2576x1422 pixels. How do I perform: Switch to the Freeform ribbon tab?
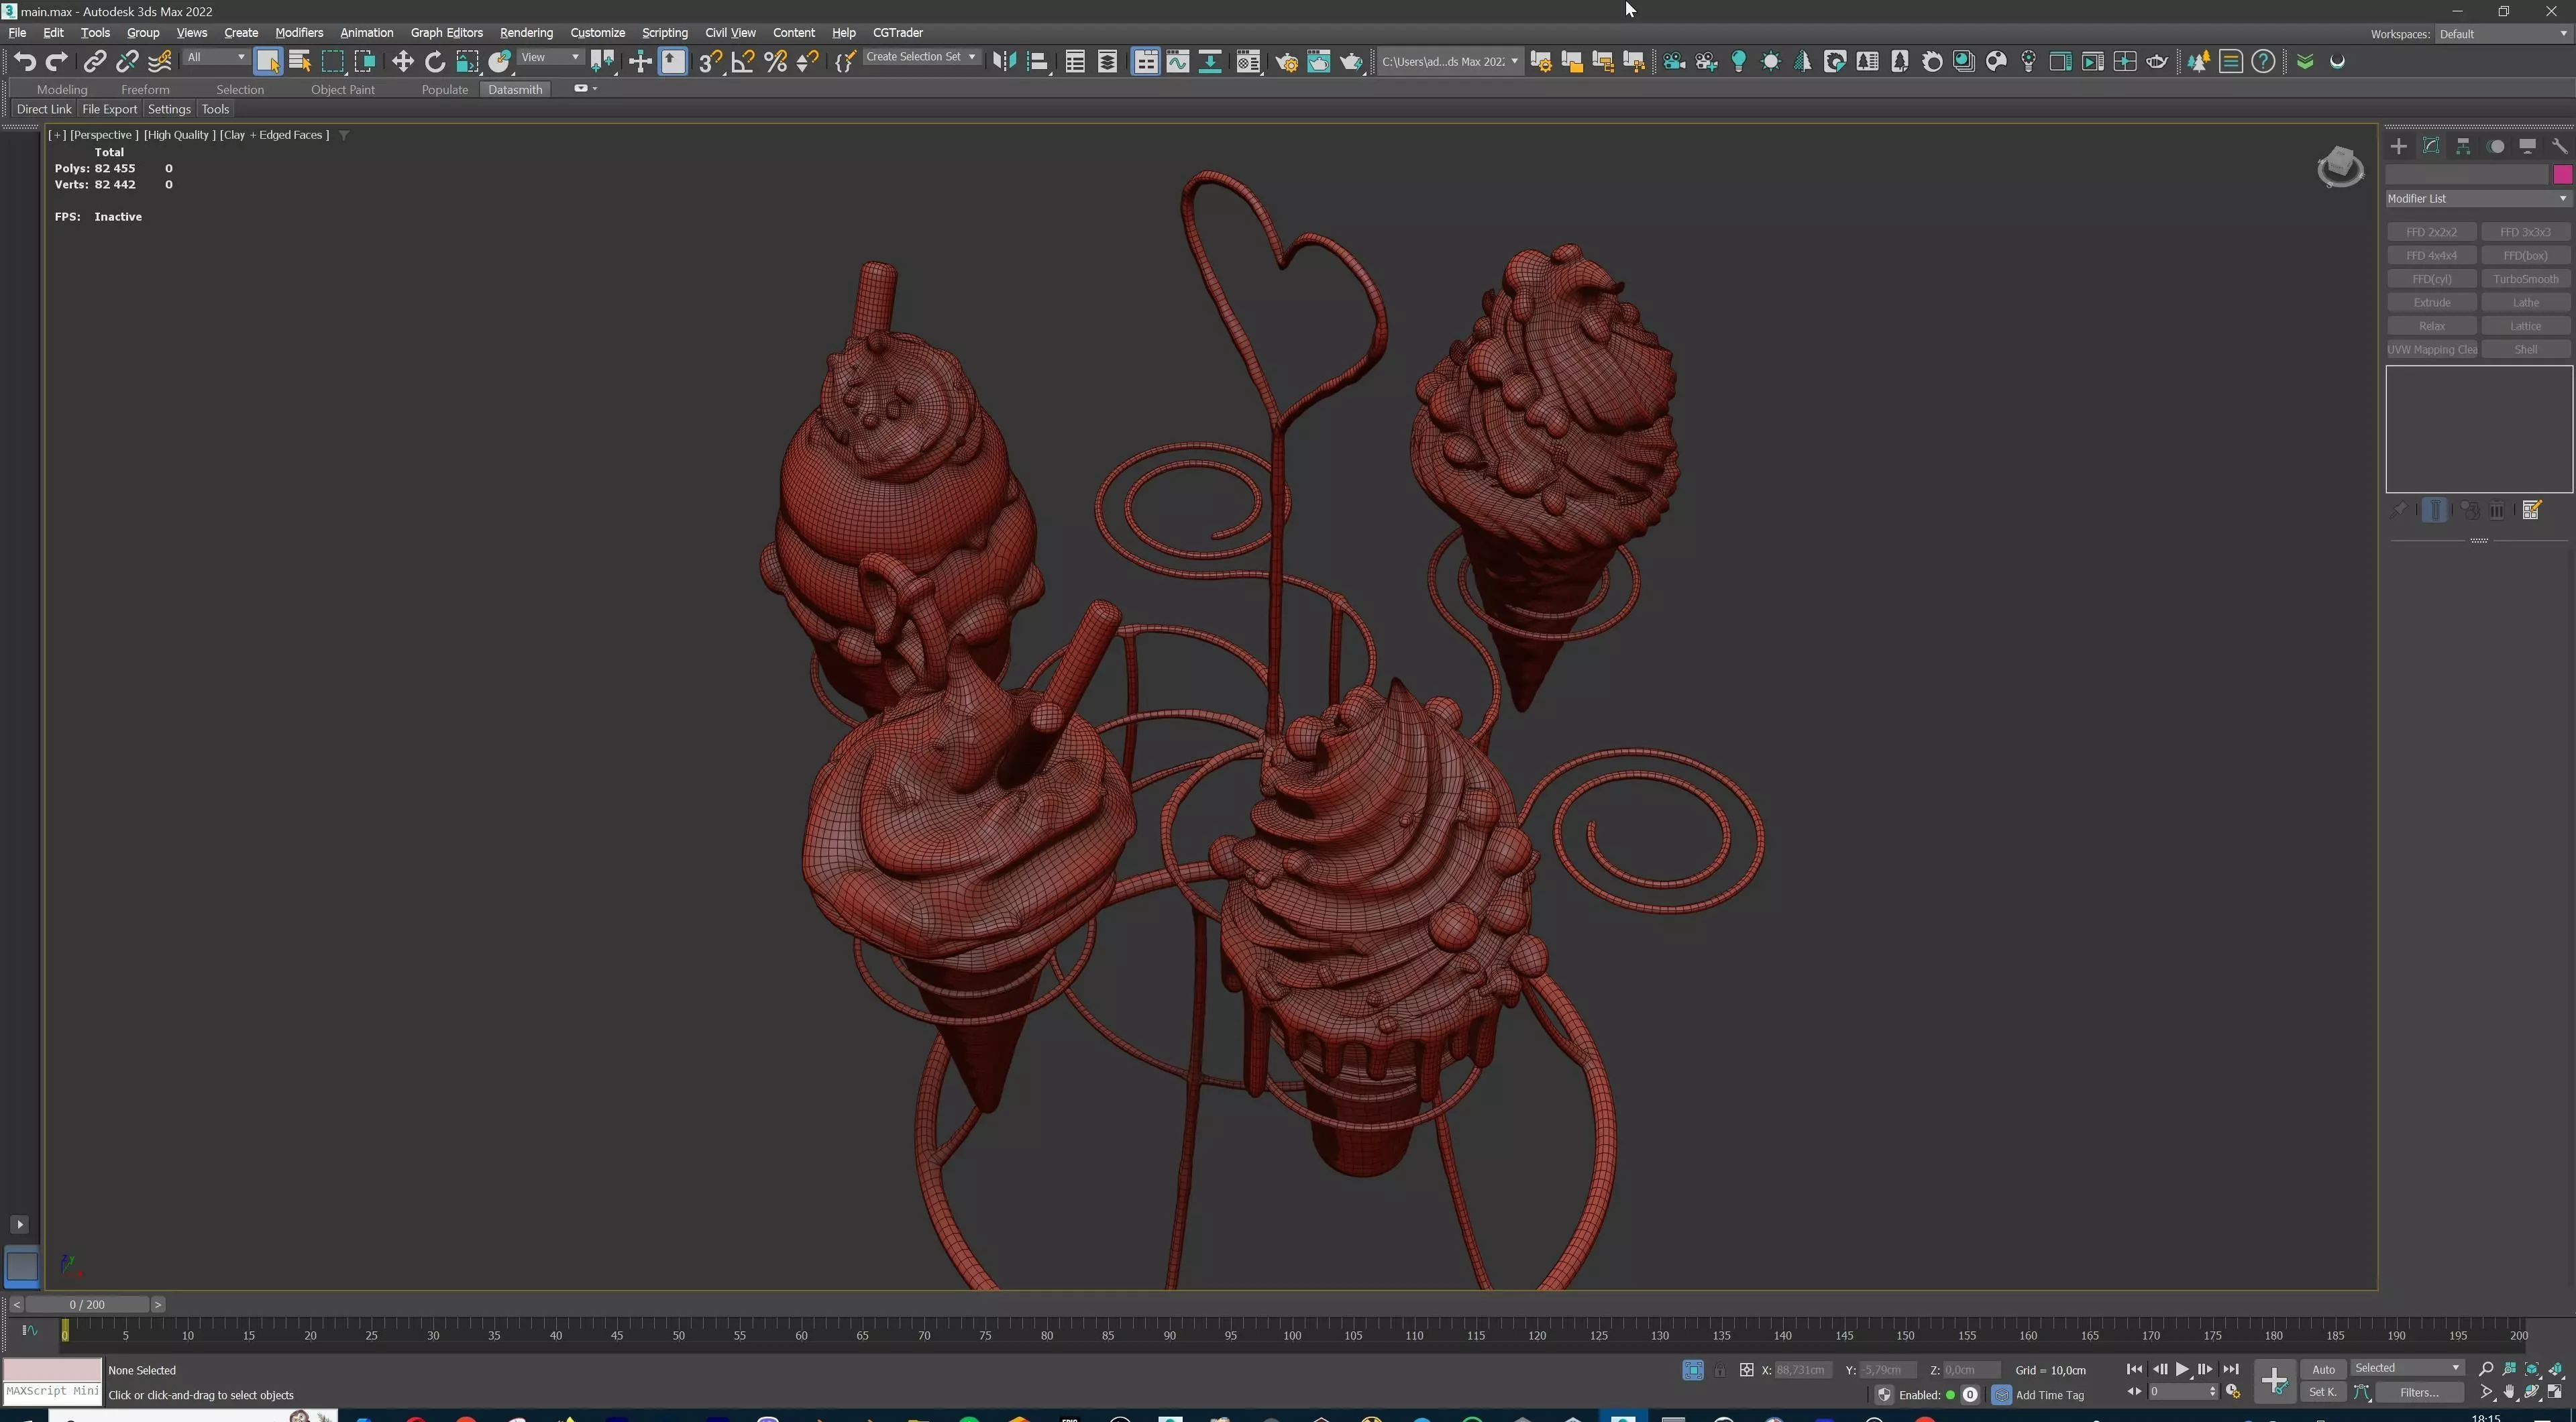145,89
